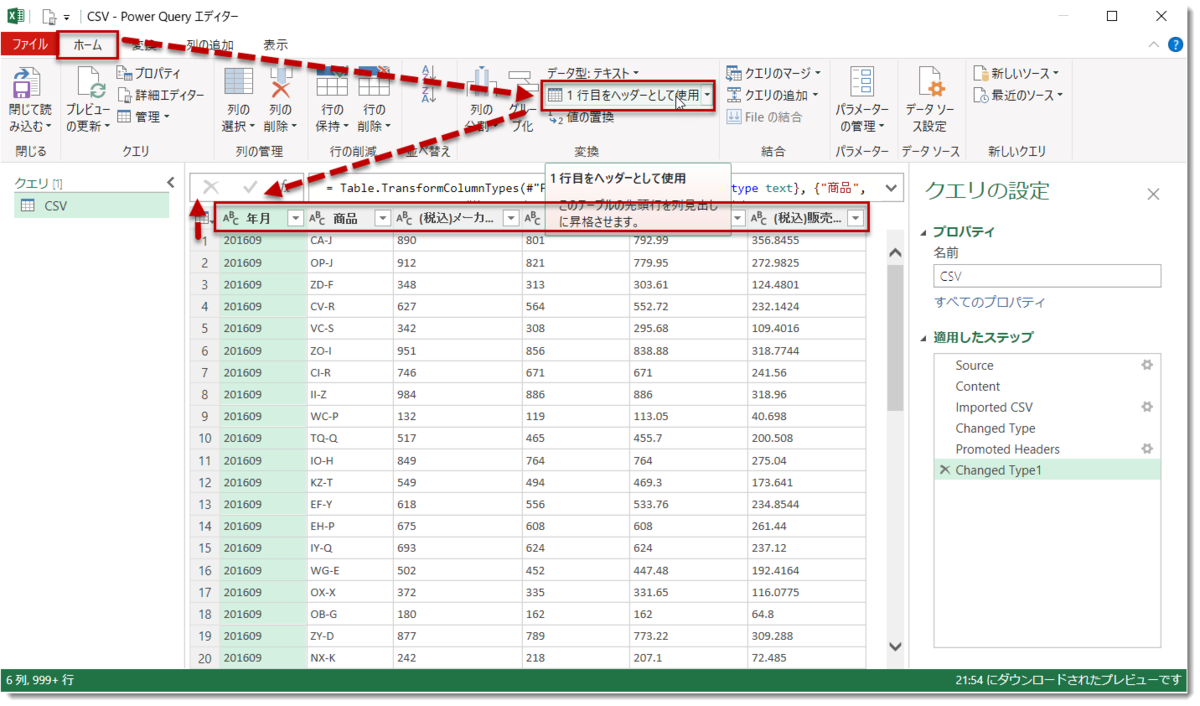Click Recent Sources (最近のソース)

point(1017,95)
